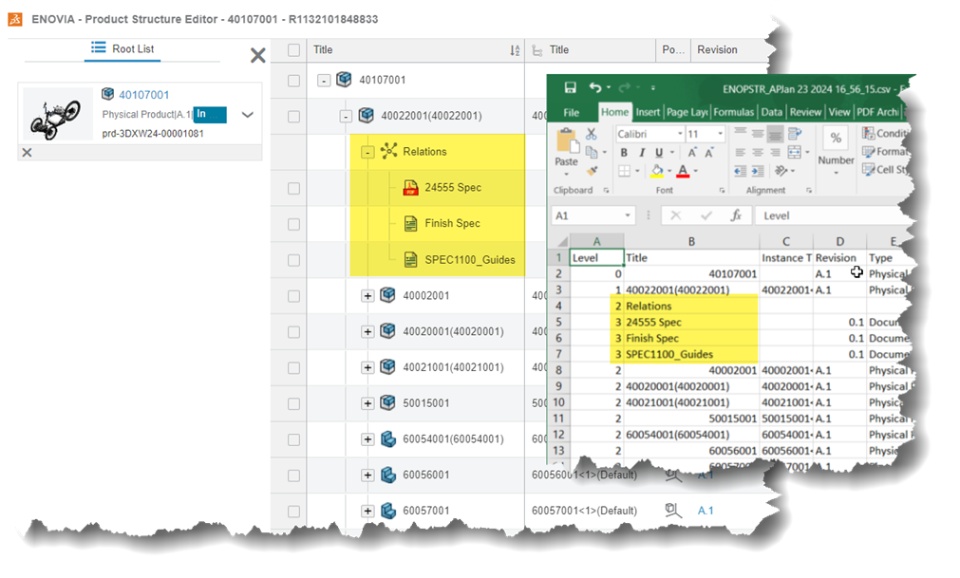Click the PDF icon for 24555 Spec

[x=410, y=187]
